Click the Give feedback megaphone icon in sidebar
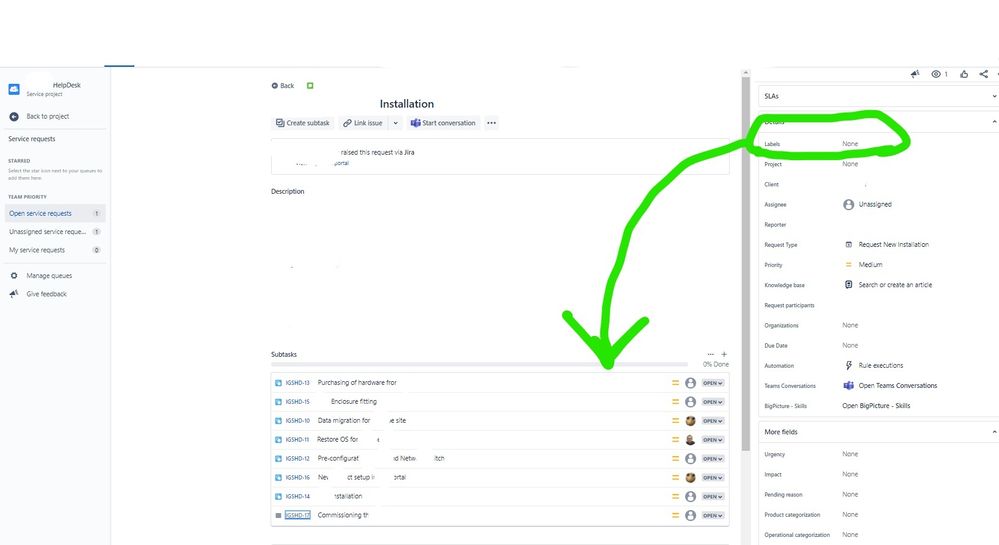 14,294
